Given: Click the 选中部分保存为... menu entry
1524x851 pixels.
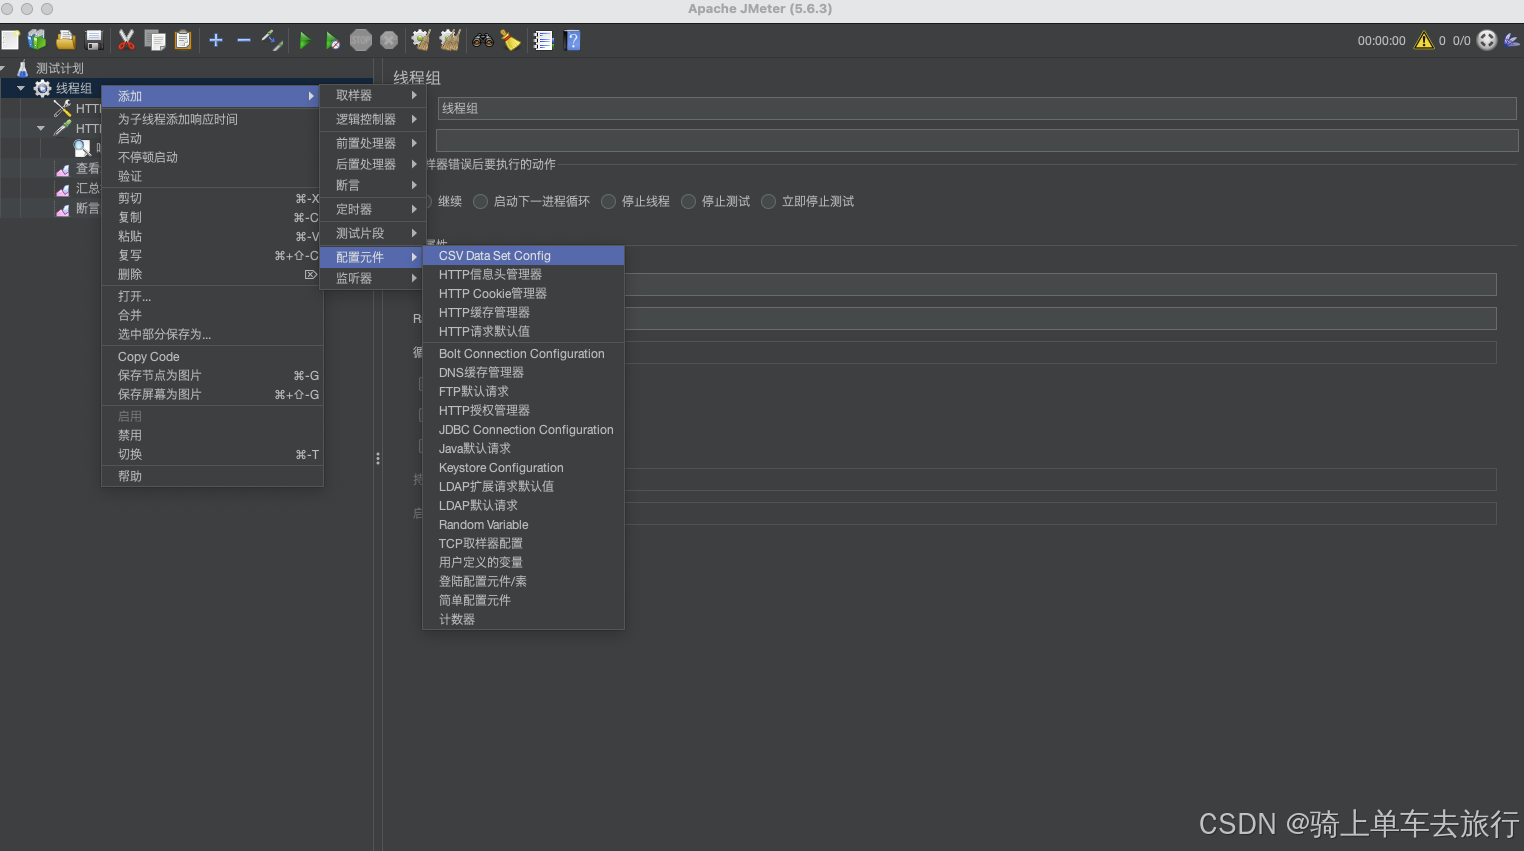Looking at the screenshot, I should (x=212, y=334).
